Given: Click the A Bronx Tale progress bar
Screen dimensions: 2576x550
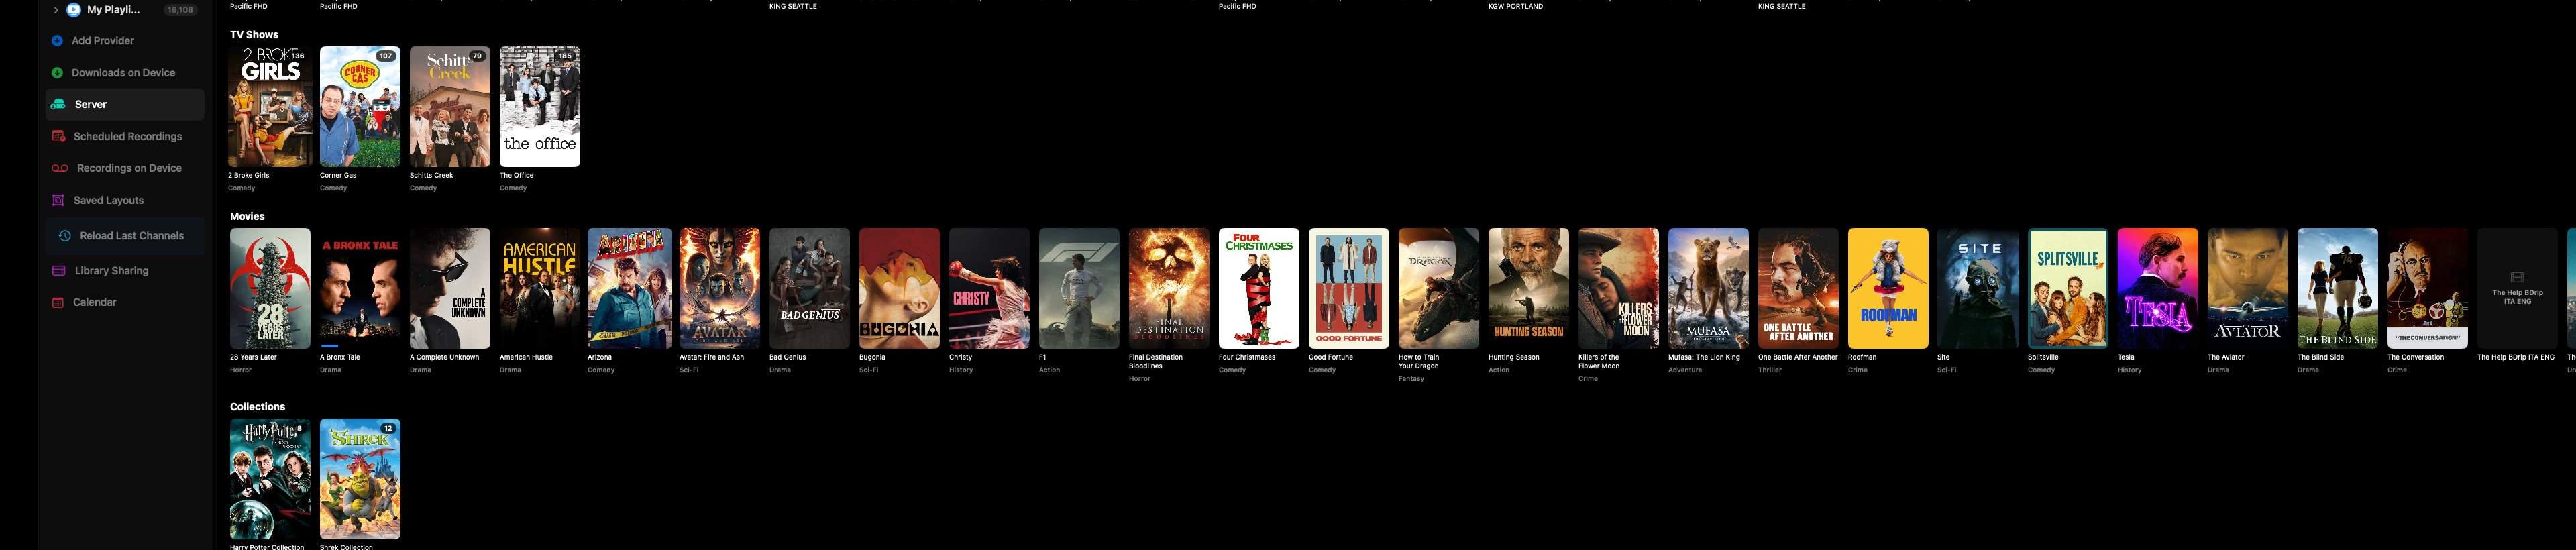Looking at the screenshot, I should (330, 346).
